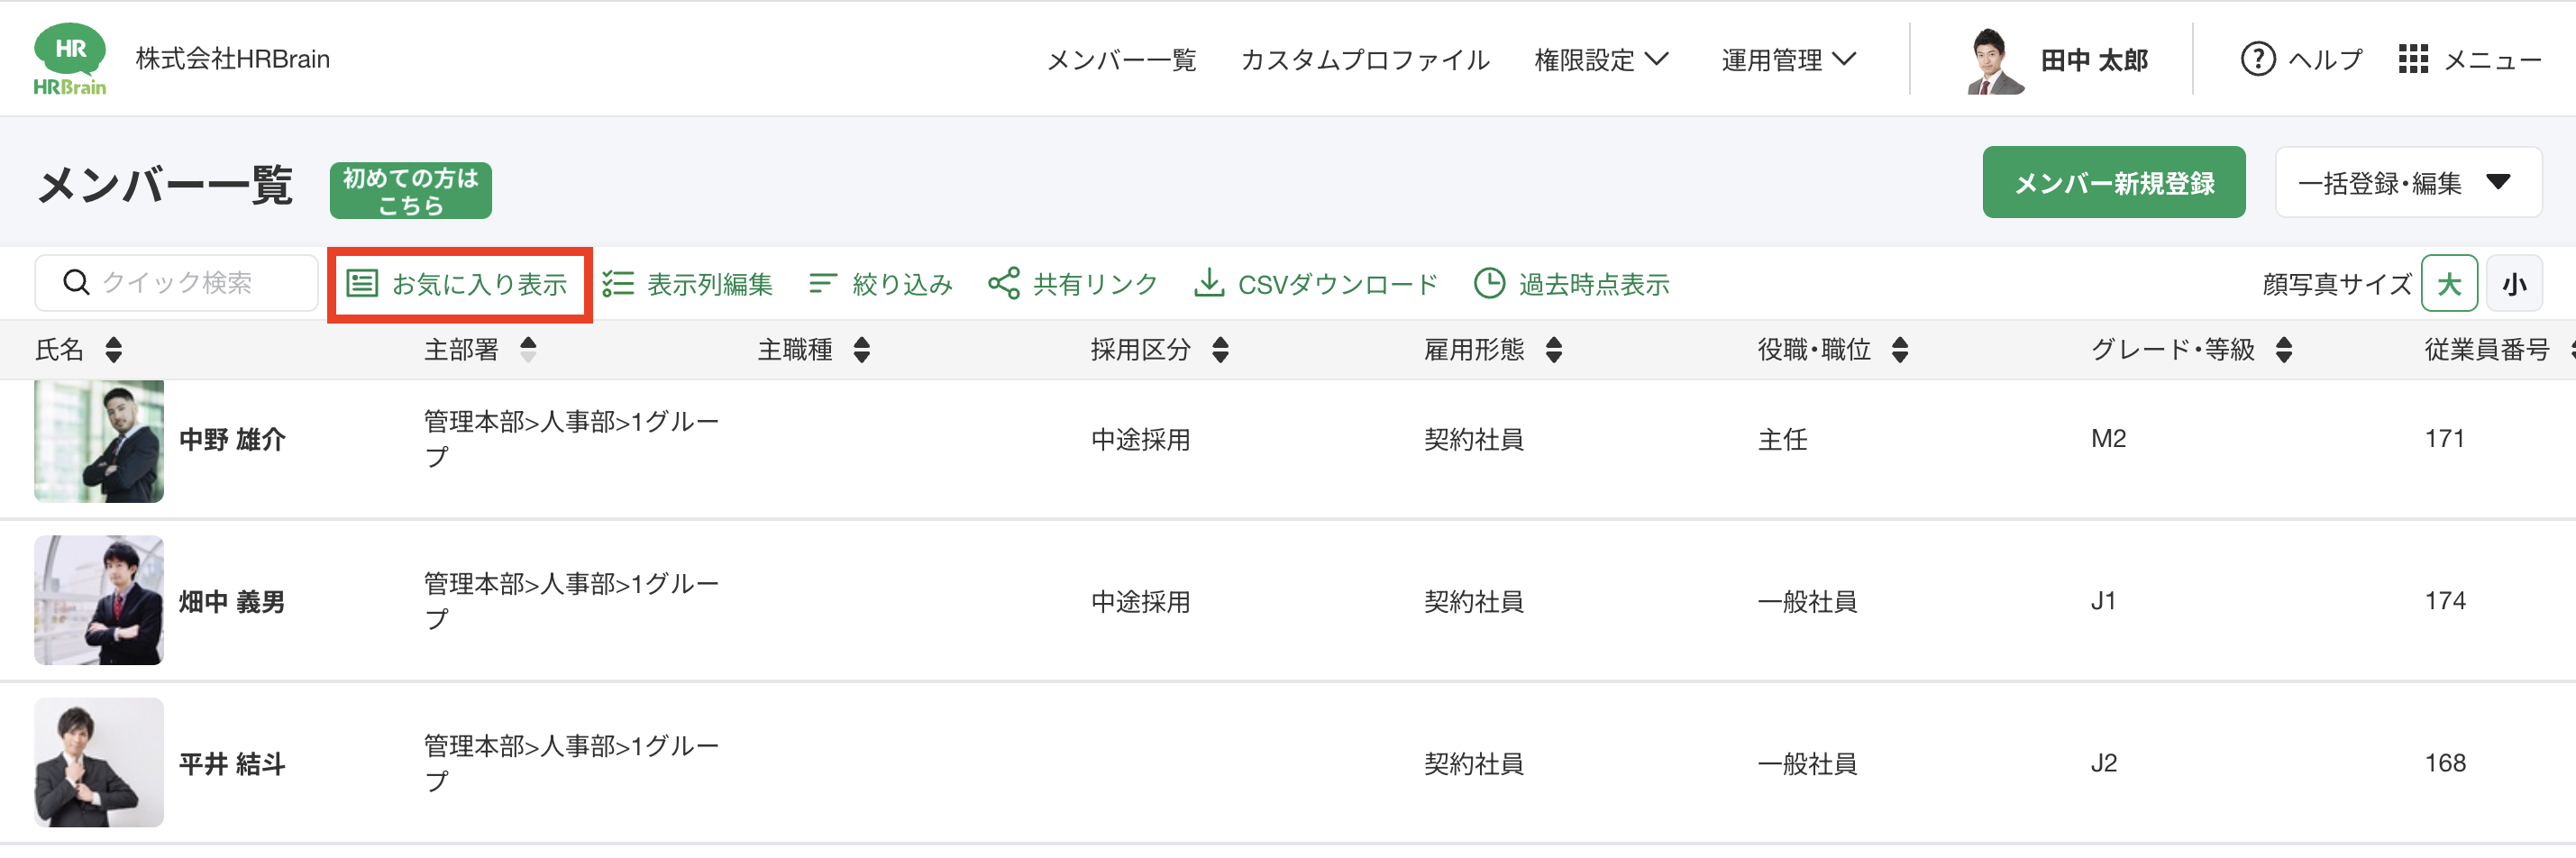Click the 初めての方はこちら button

coord(410,191)
